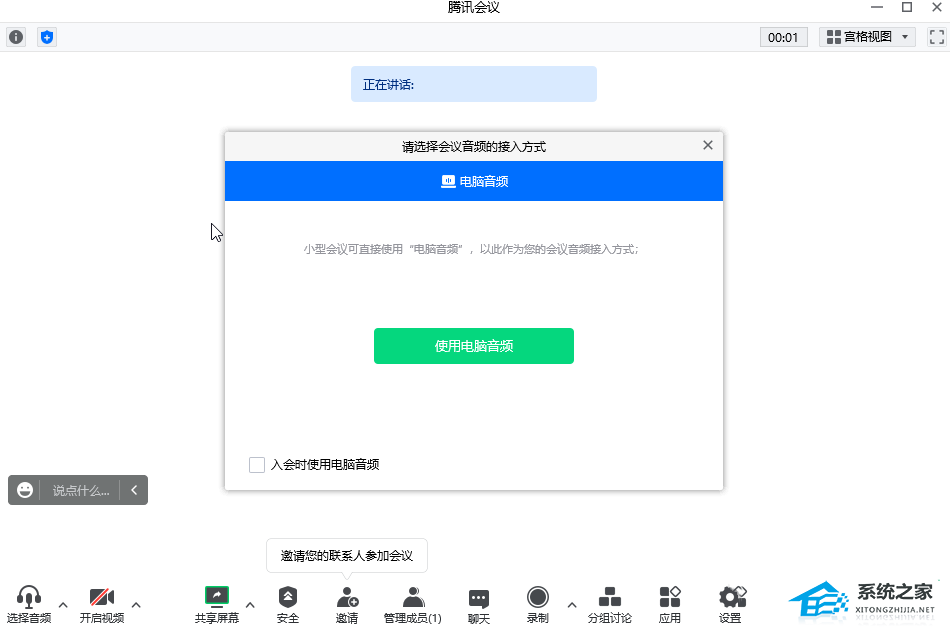Open the 安全 security icon
This screenshot has width=950, height=628.
[288, 598]
